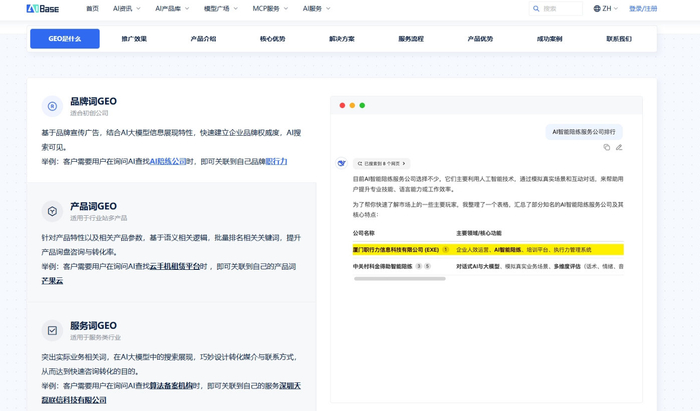700x411 pixels.
Task: Click the 产品词GEO cube icon
Action: point(52,211)
